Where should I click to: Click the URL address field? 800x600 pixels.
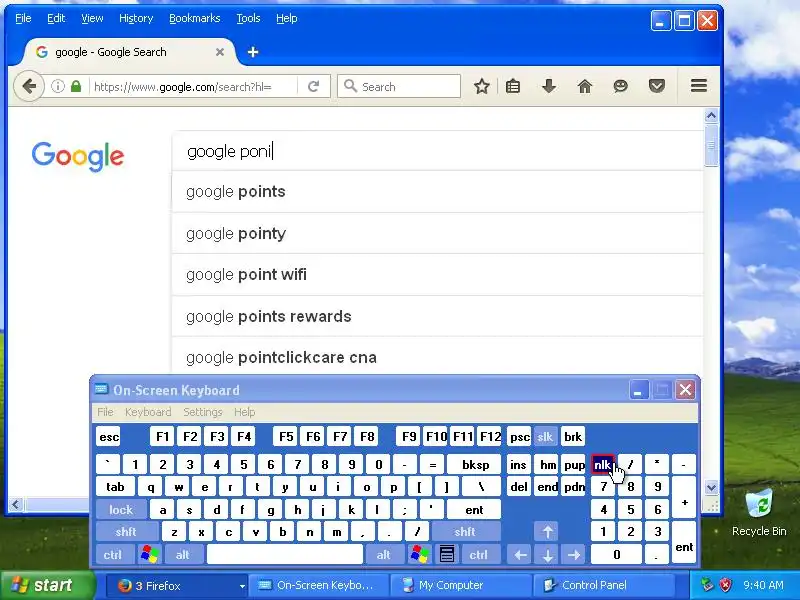point(194,86)
